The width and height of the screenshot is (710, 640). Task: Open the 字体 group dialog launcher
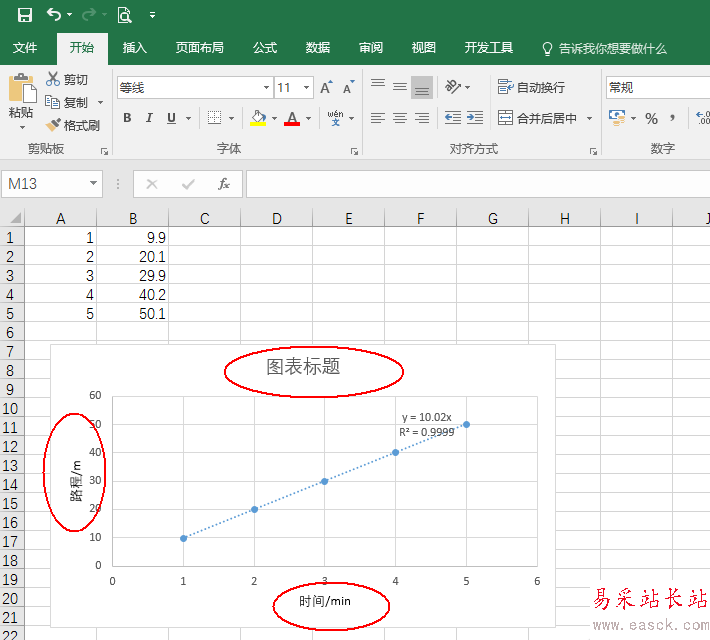pos(355,152)
